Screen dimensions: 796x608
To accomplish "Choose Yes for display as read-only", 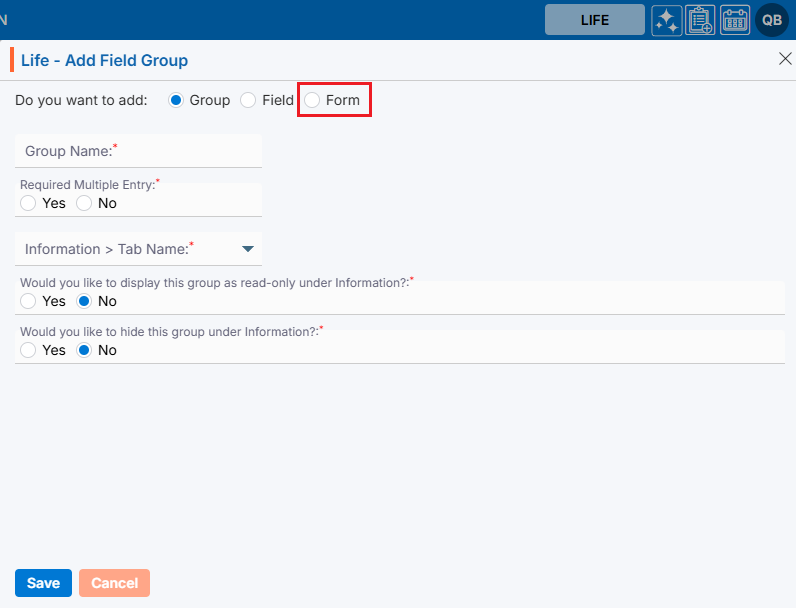I will tap(28, 301).
